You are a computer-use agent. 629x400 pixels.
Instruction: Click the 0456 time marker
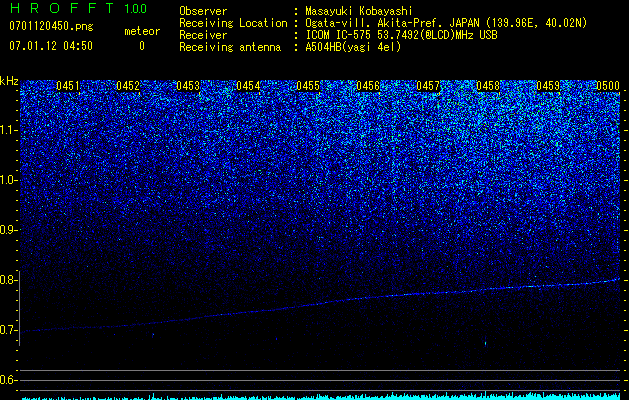click(368, 86)
